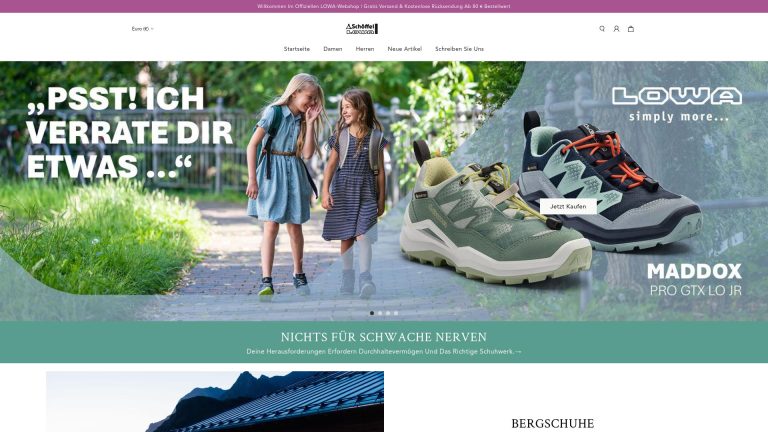The height and width of the screenshot is (432, 768).
Task: Expand the Euro currency dropdown
Action: click(143, 29)
